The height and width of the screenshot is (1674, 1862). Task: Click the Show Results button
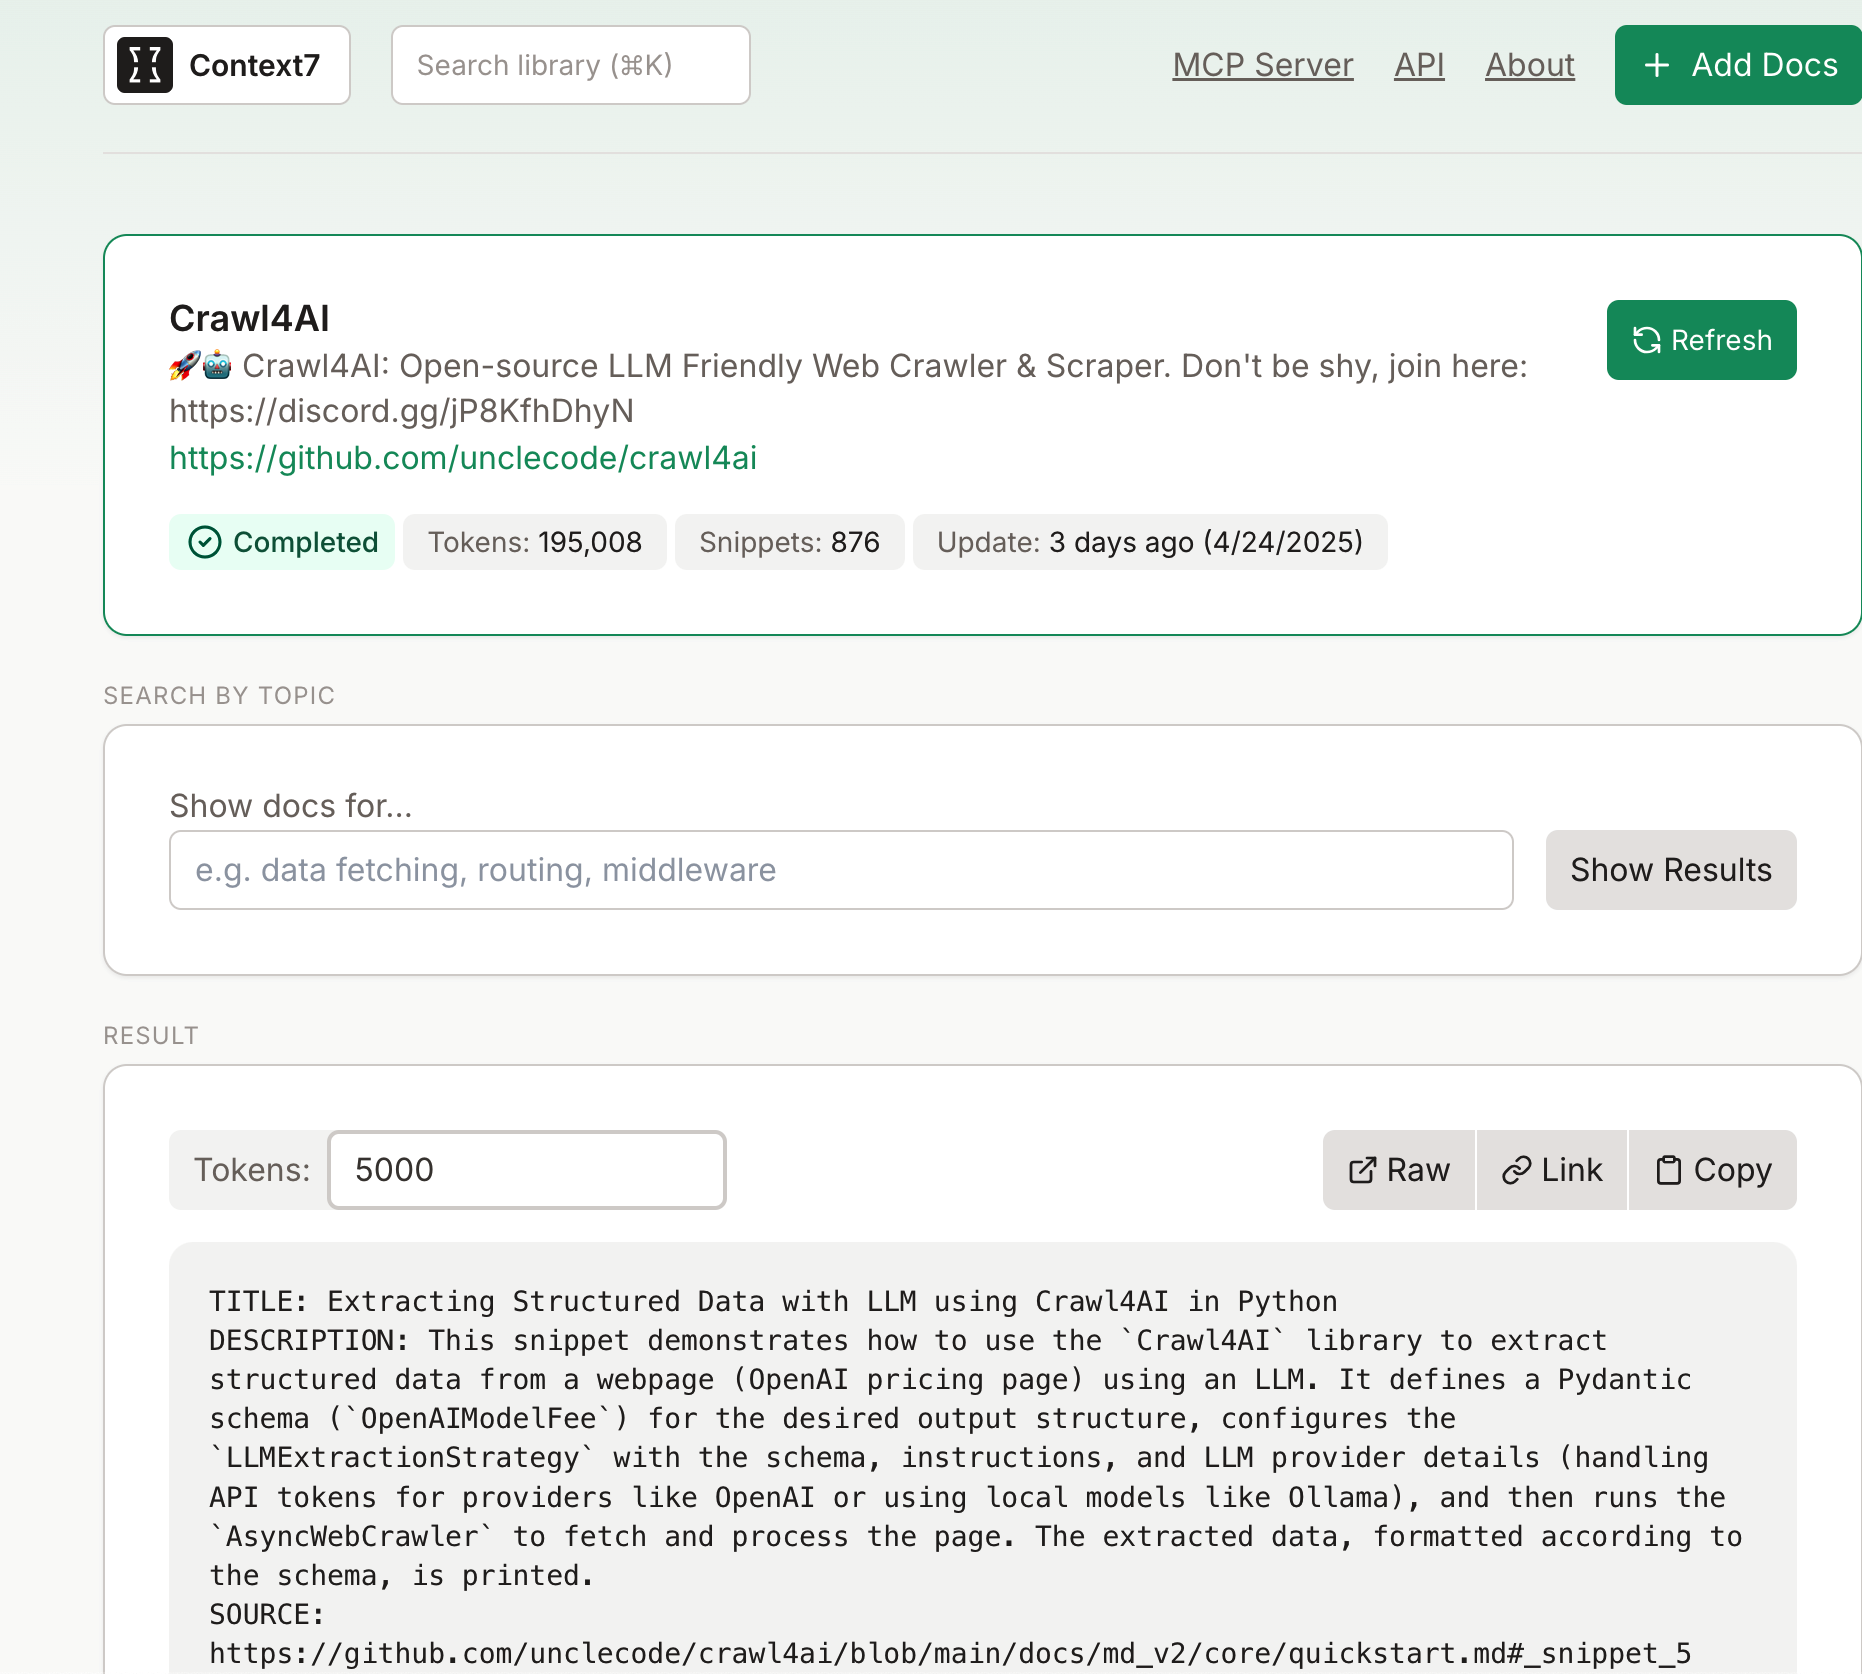click(1671, 870)
